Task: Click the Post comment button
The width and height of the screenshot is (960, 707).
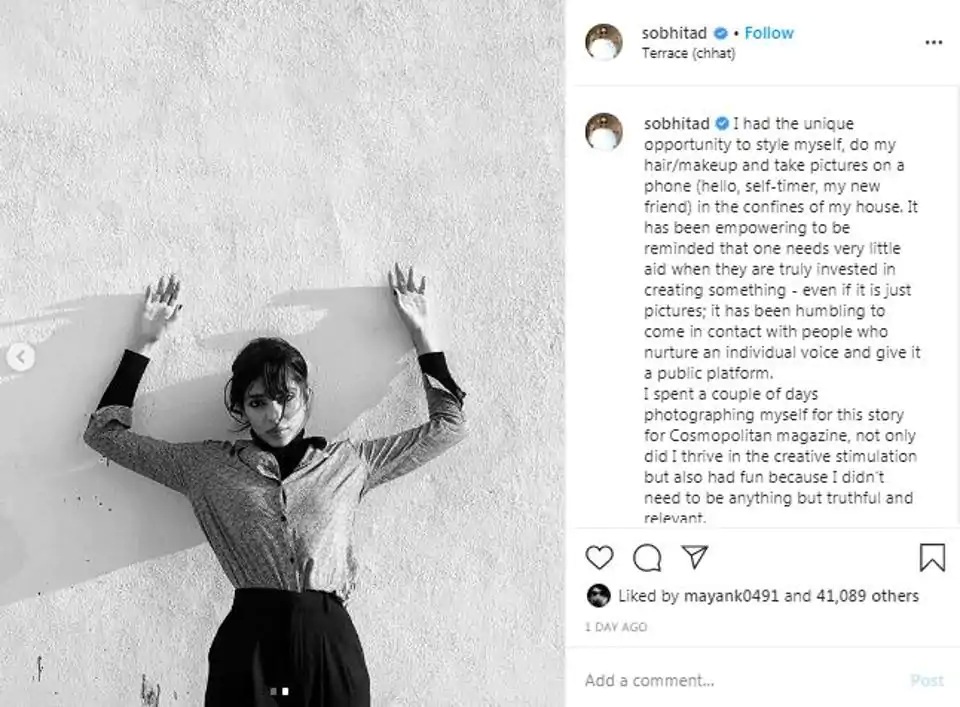Action: [x=927, y=680]
